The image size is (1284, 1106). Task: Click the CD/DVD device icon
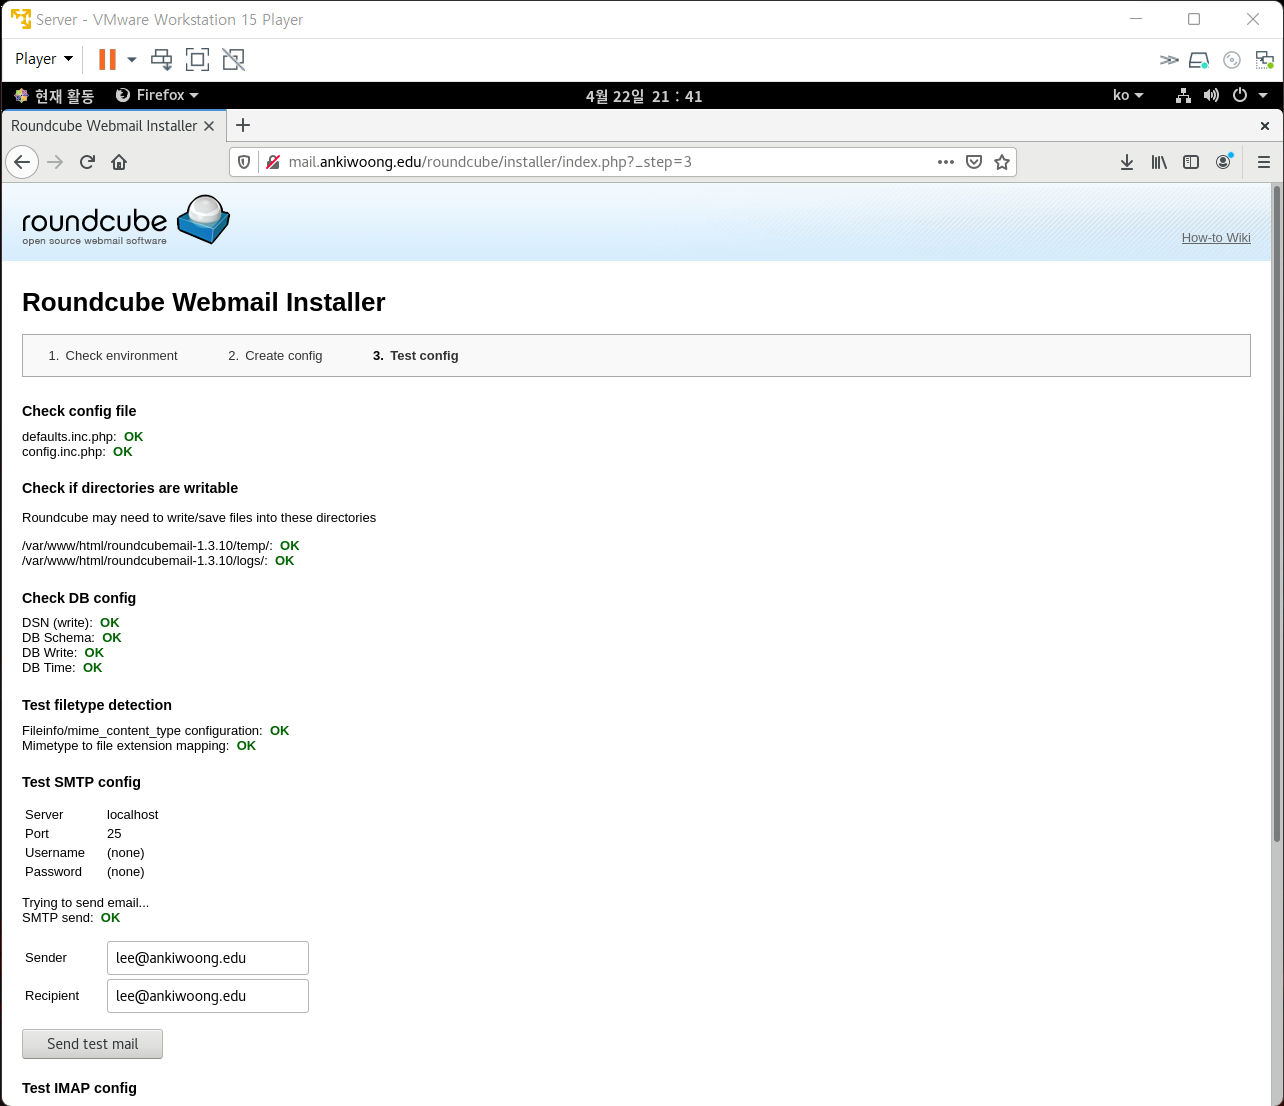coord(1232,60)
